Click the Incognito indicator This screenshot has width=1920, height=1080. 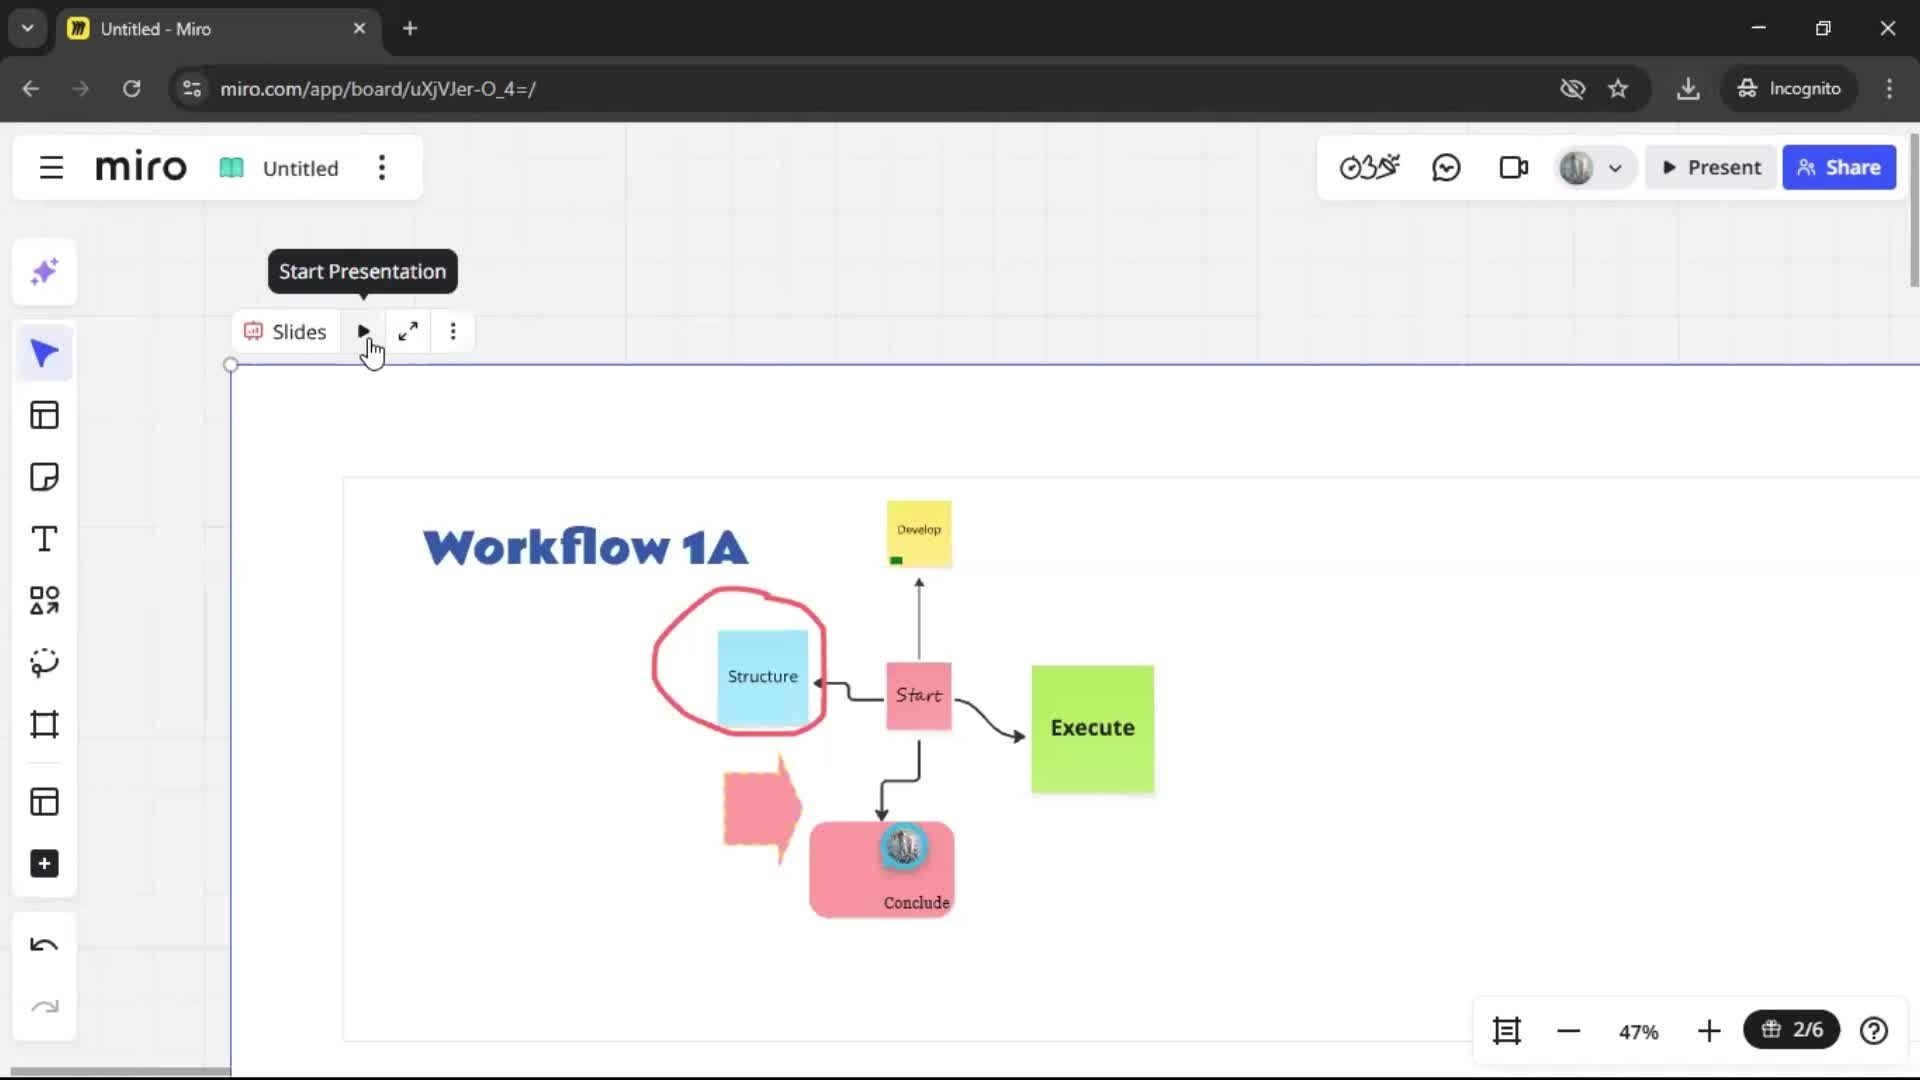pos(1789,89)
